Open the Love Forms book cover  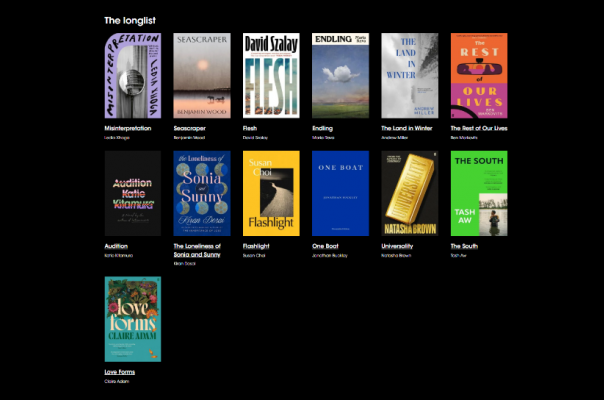click(x=133, y=319)
